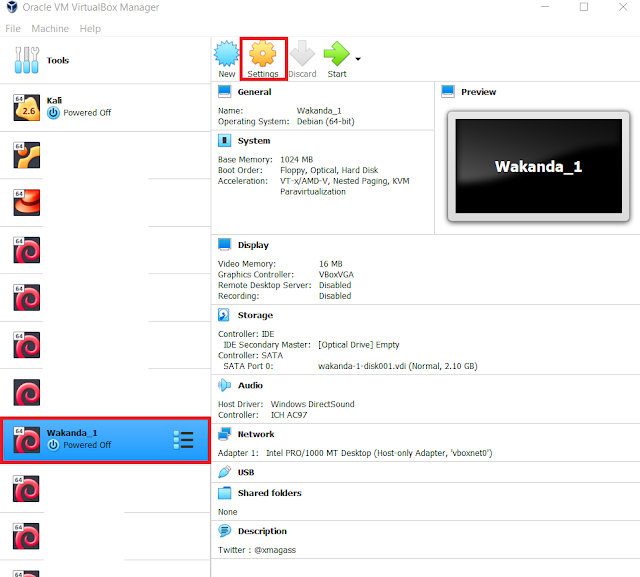Click the name value 'Wakanda_1' in General
The image size is (640, 577).
(x=319, y=111)
